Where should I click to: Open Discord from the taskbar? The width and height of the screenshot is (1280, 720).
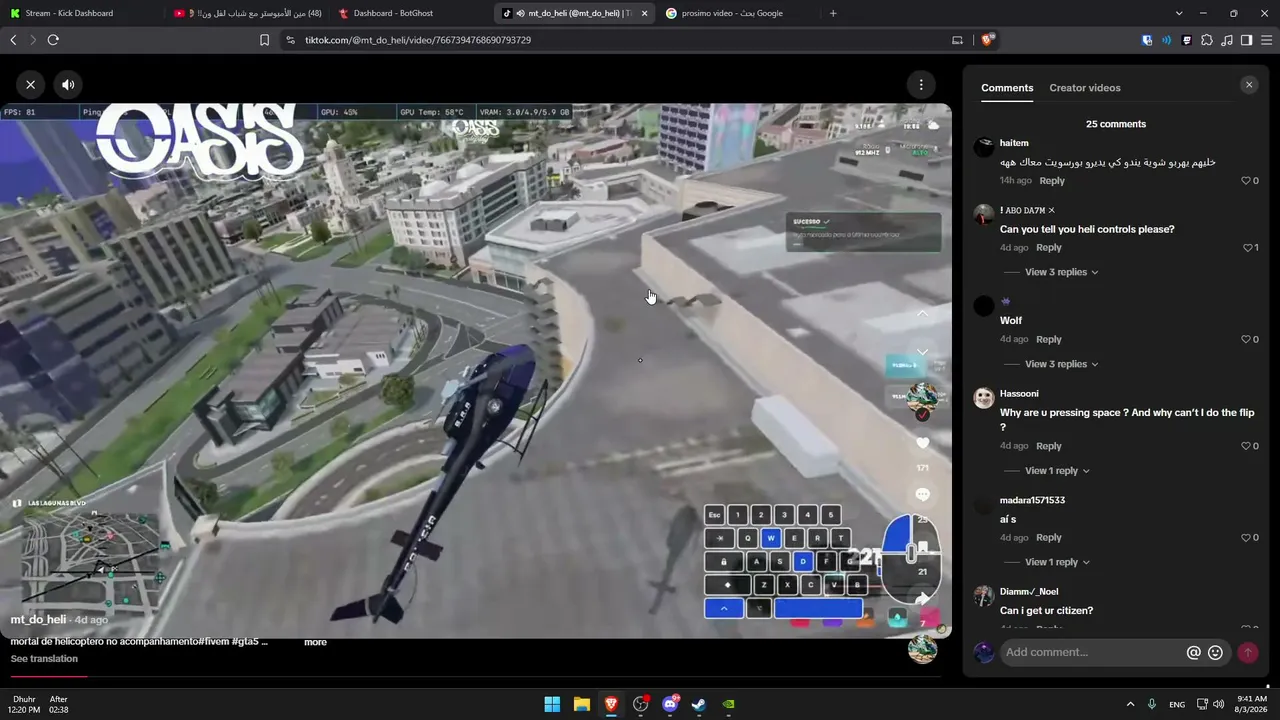click(x=670, y=704)
